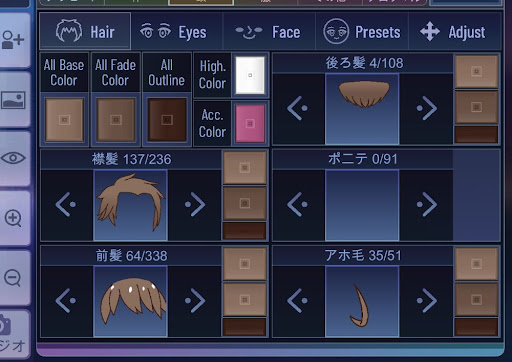Click the 襟髪 137/236 label
Screen dimensions: 512x362
point(132,159)
